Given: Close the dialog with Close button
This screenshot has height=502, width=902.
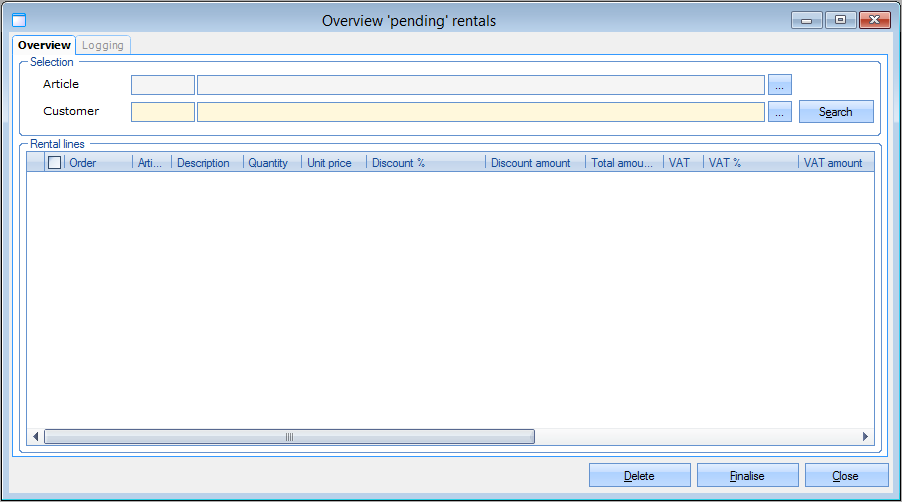Looking at the screenshot, I should click(846, 476).
